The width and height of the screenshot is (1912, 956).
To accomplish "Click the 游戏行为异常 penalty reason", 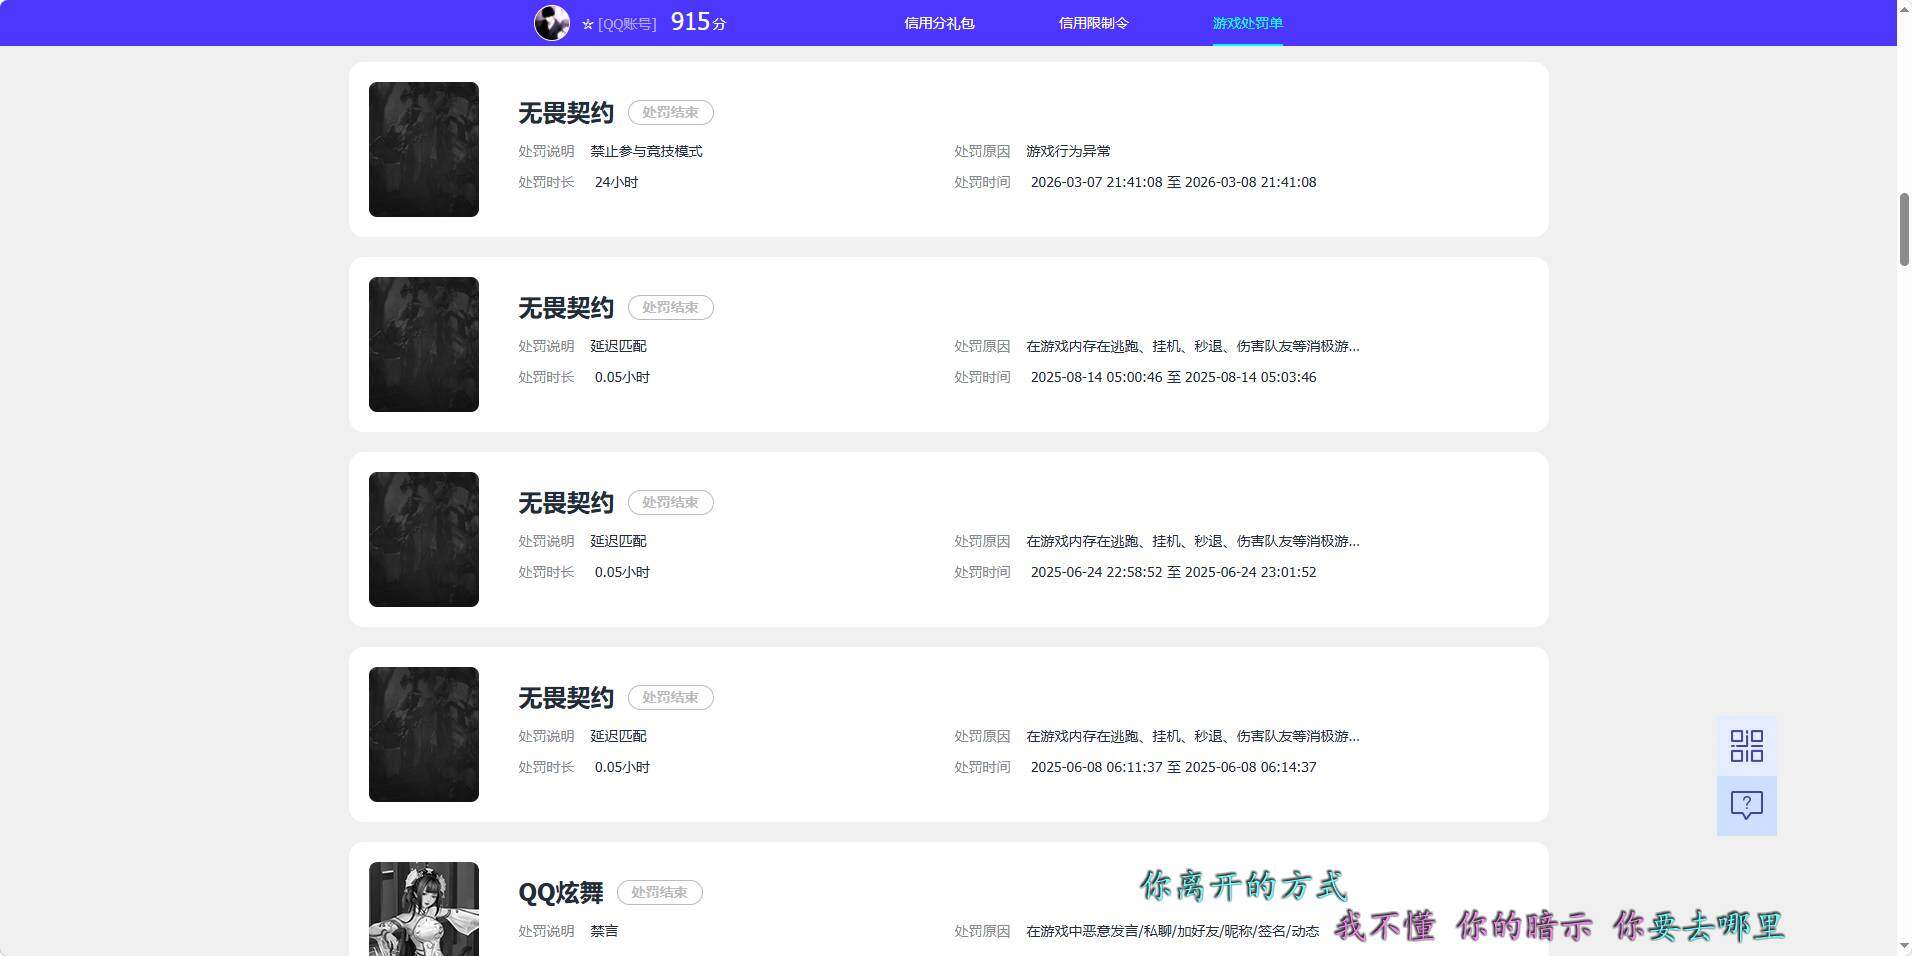I will [x=1068, y=151].
